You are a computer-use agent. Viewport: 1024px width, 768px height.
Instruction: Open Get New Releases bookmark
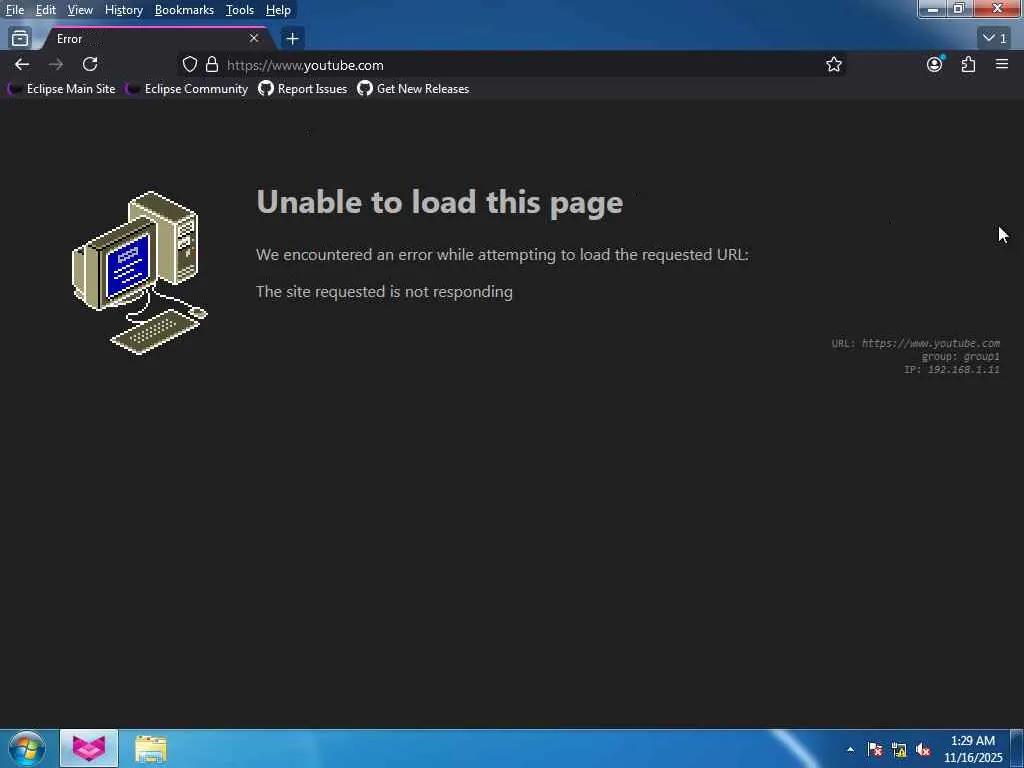[413, 89]
